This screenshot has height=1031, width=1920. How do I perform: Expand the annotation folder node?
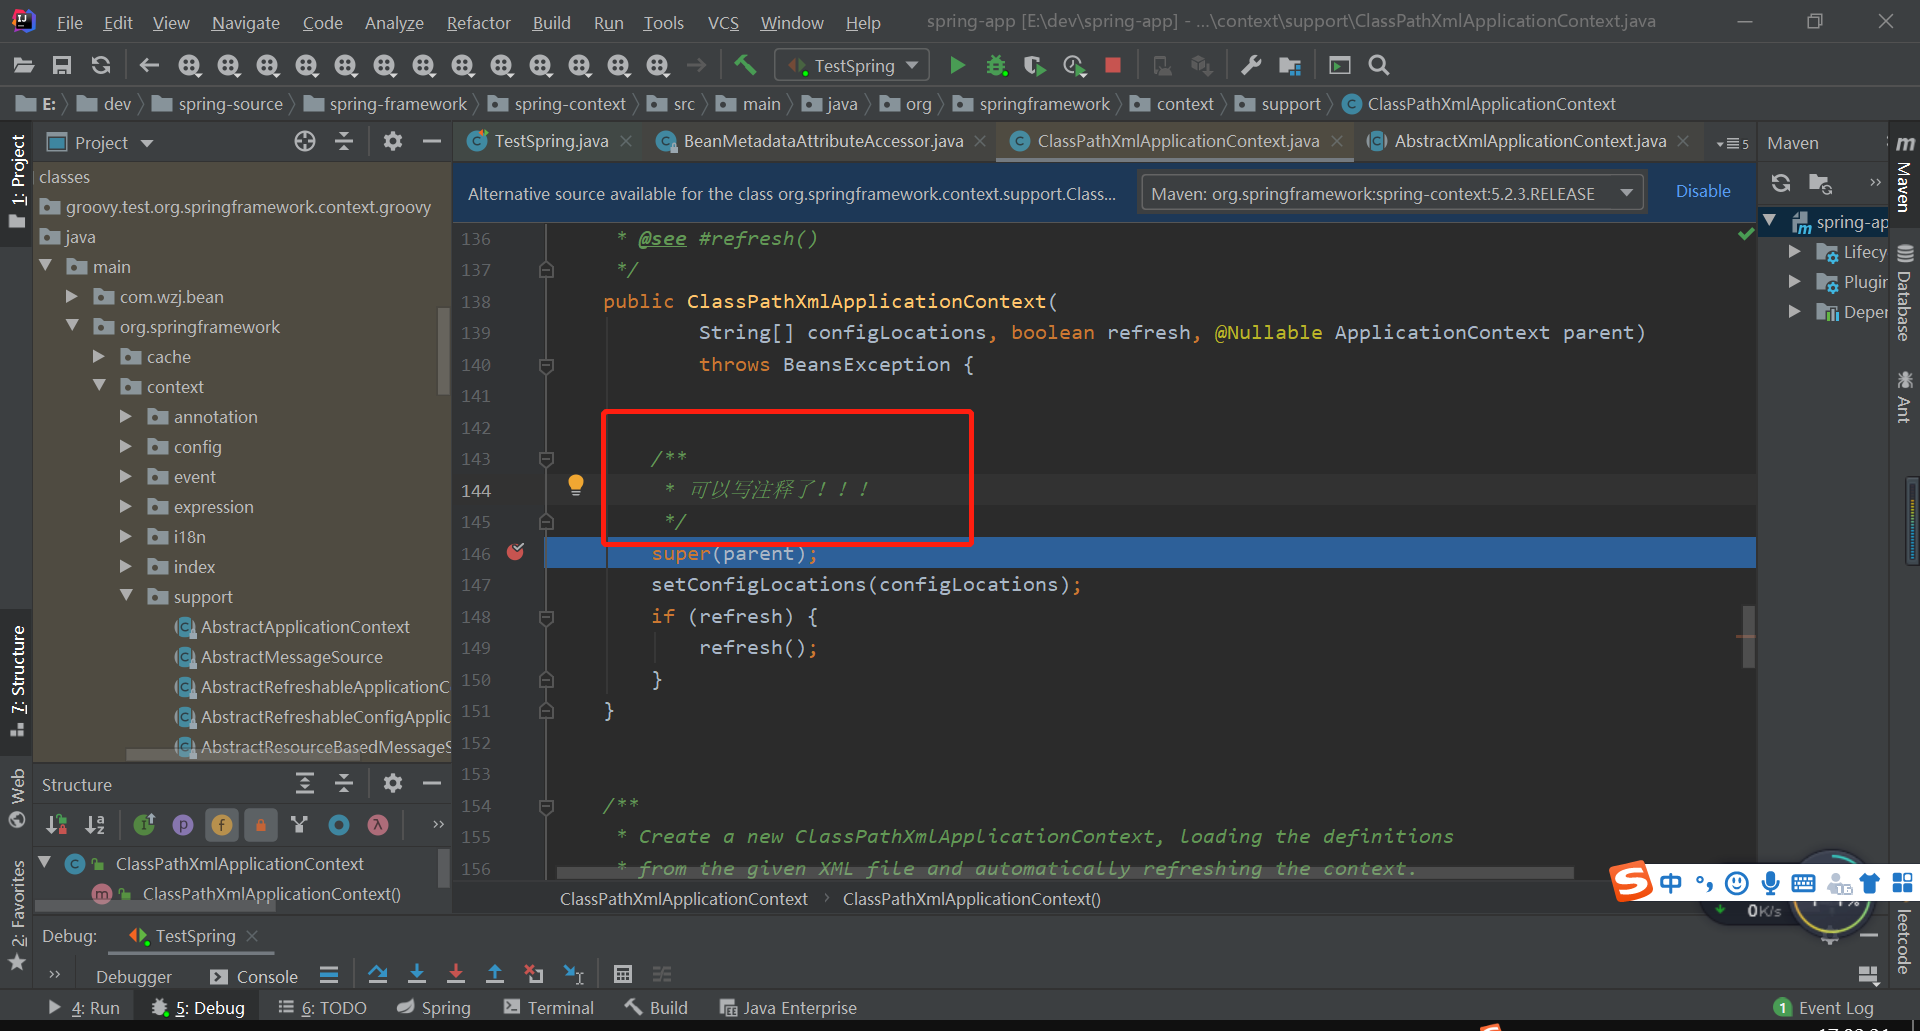126,416
